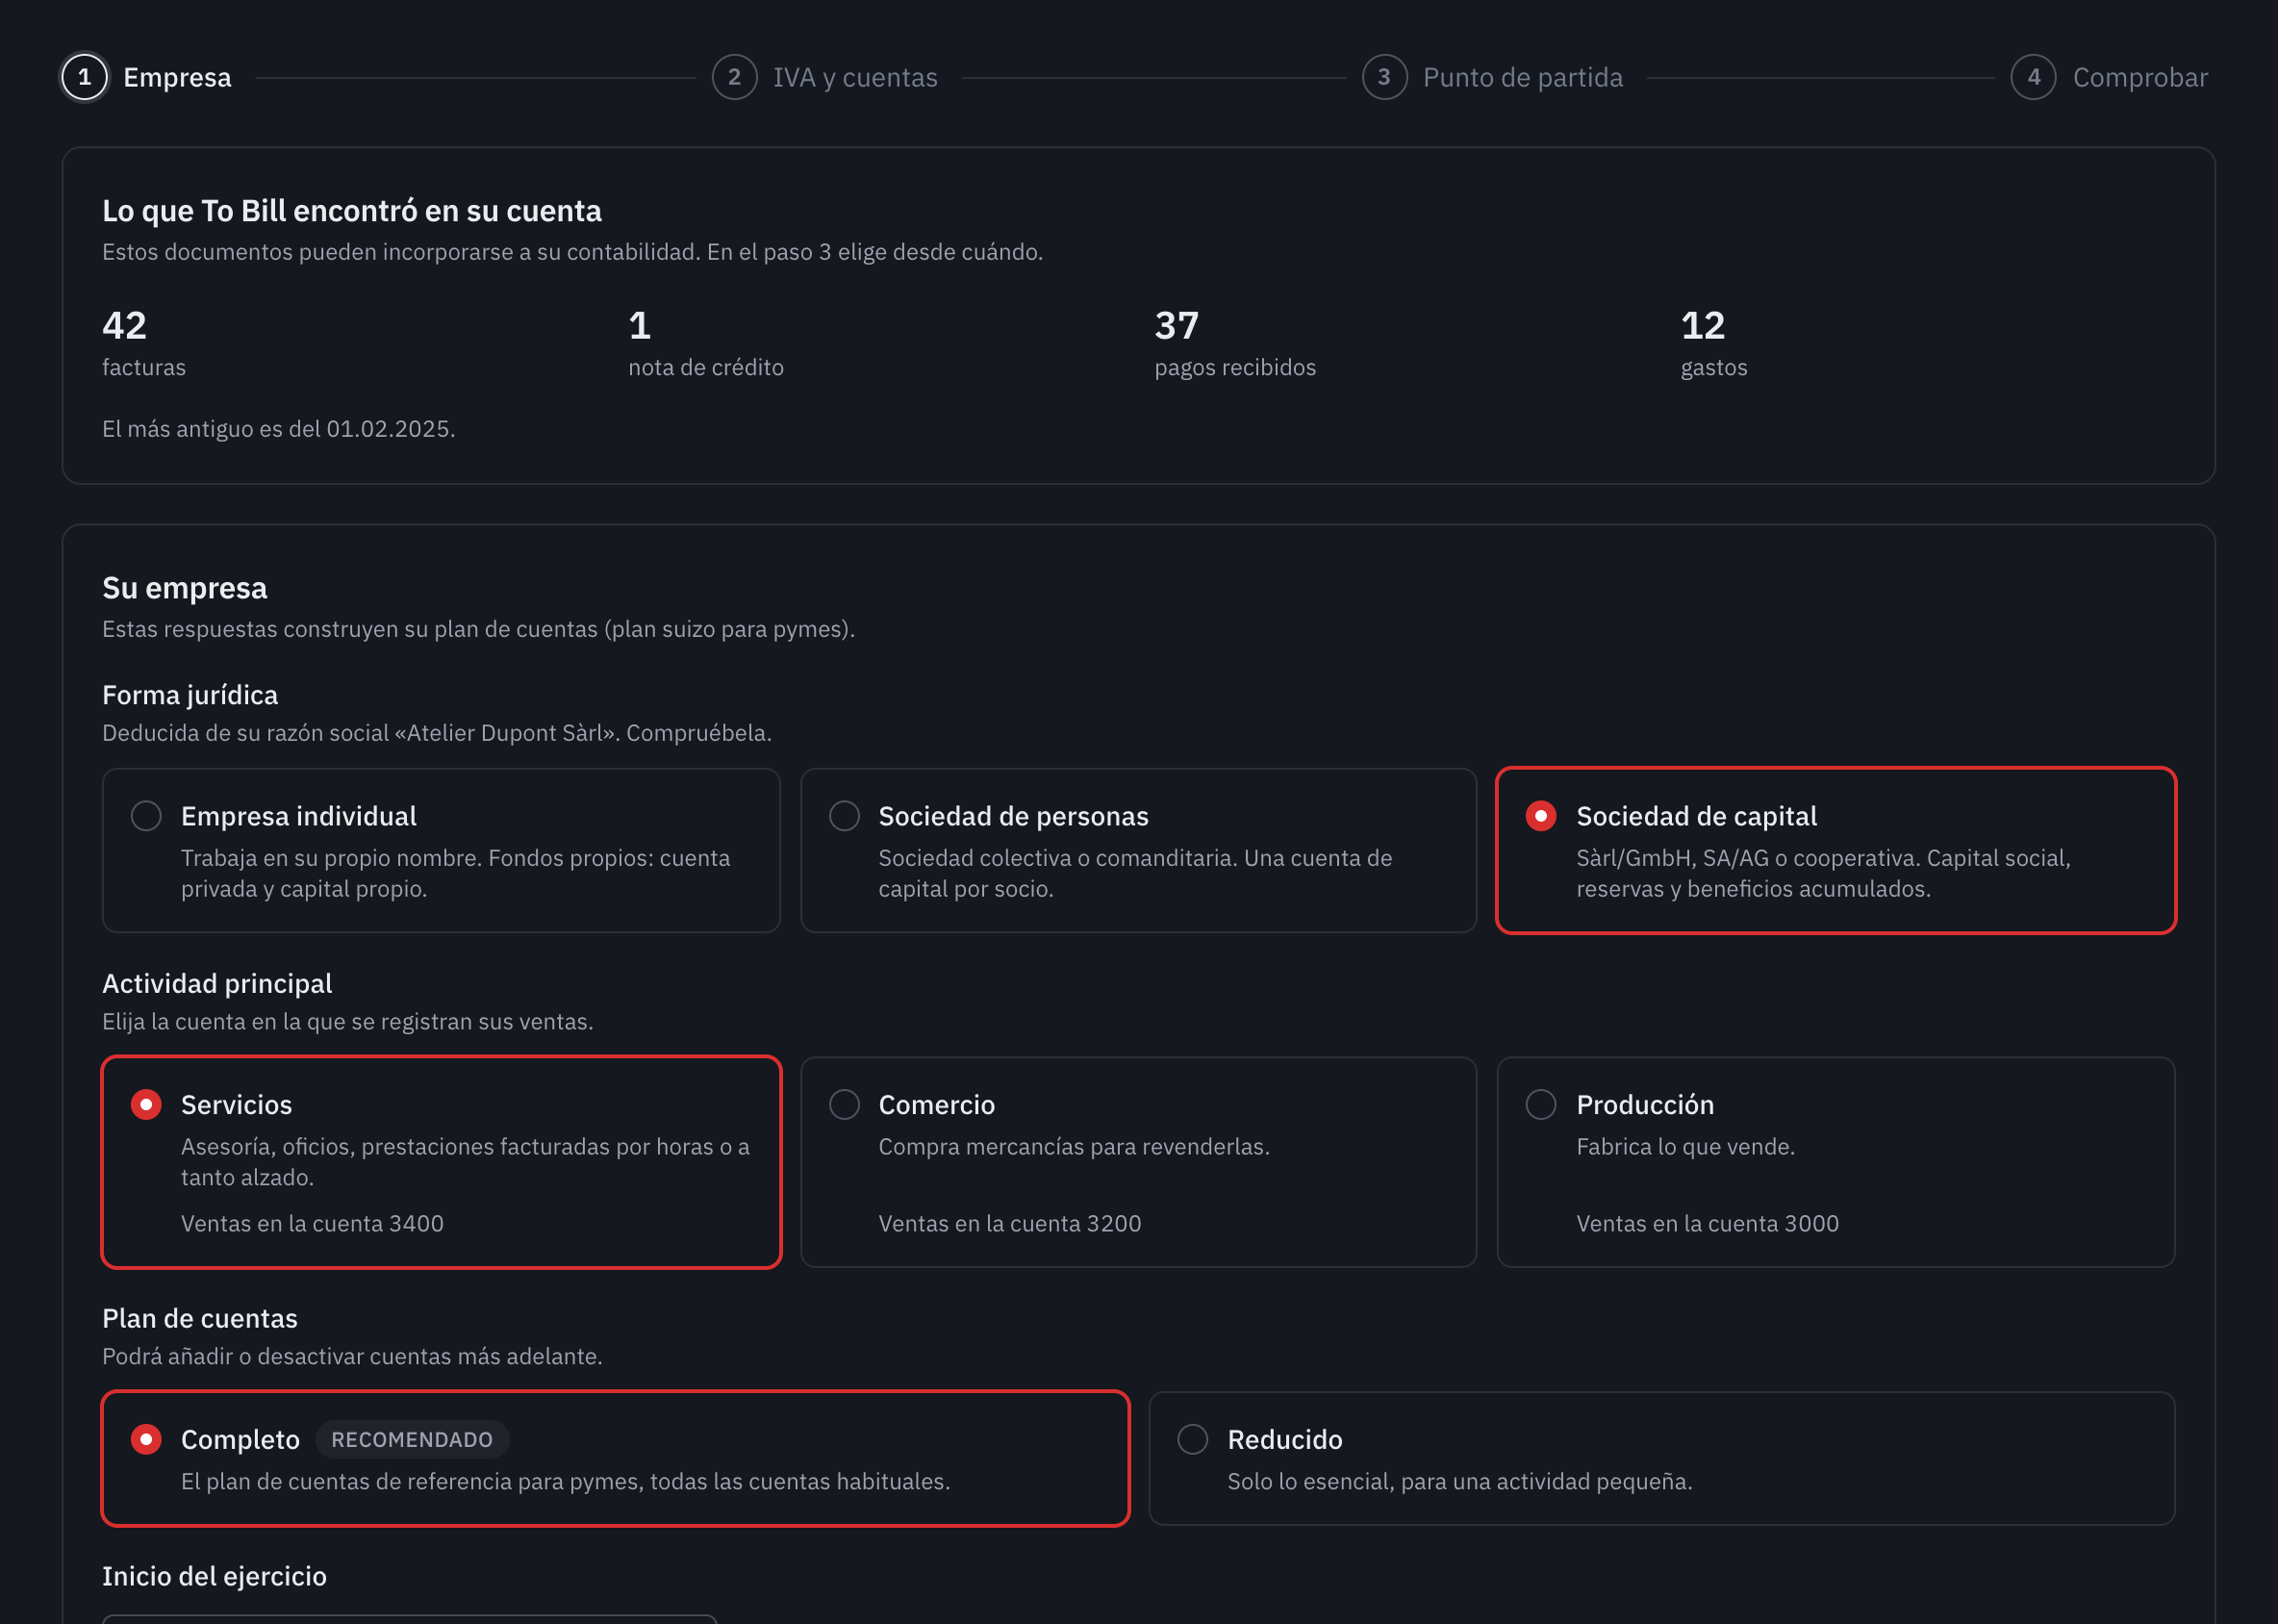
Task: Open the Comprobar step label
Action: click(x=2140, y=77)
